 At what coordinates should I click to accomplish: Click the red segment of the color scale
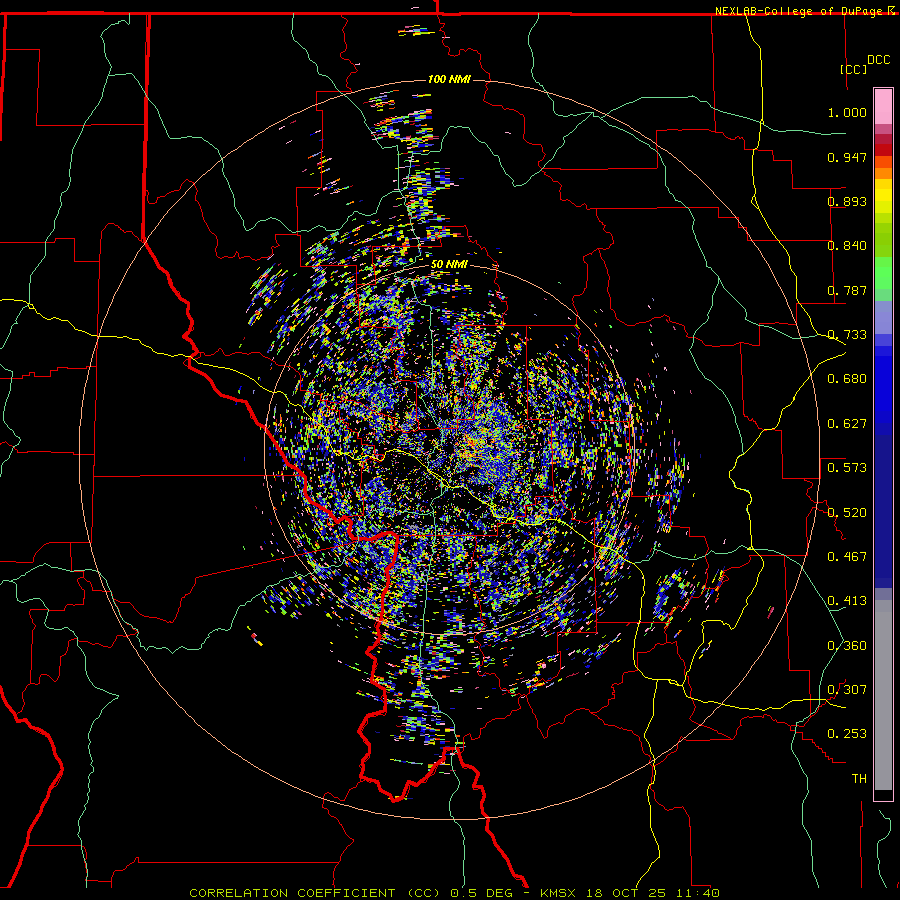883,150
